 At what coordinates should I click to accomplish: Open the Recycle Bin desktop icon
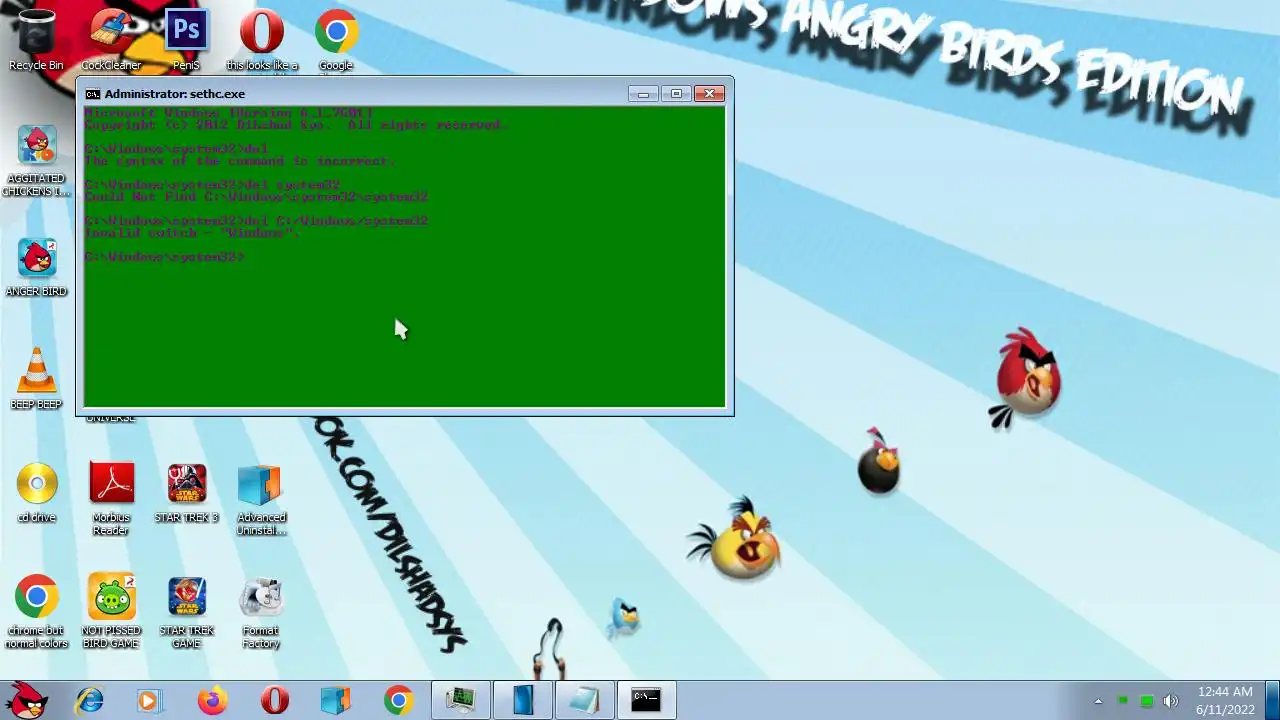[x=37, y=38]
